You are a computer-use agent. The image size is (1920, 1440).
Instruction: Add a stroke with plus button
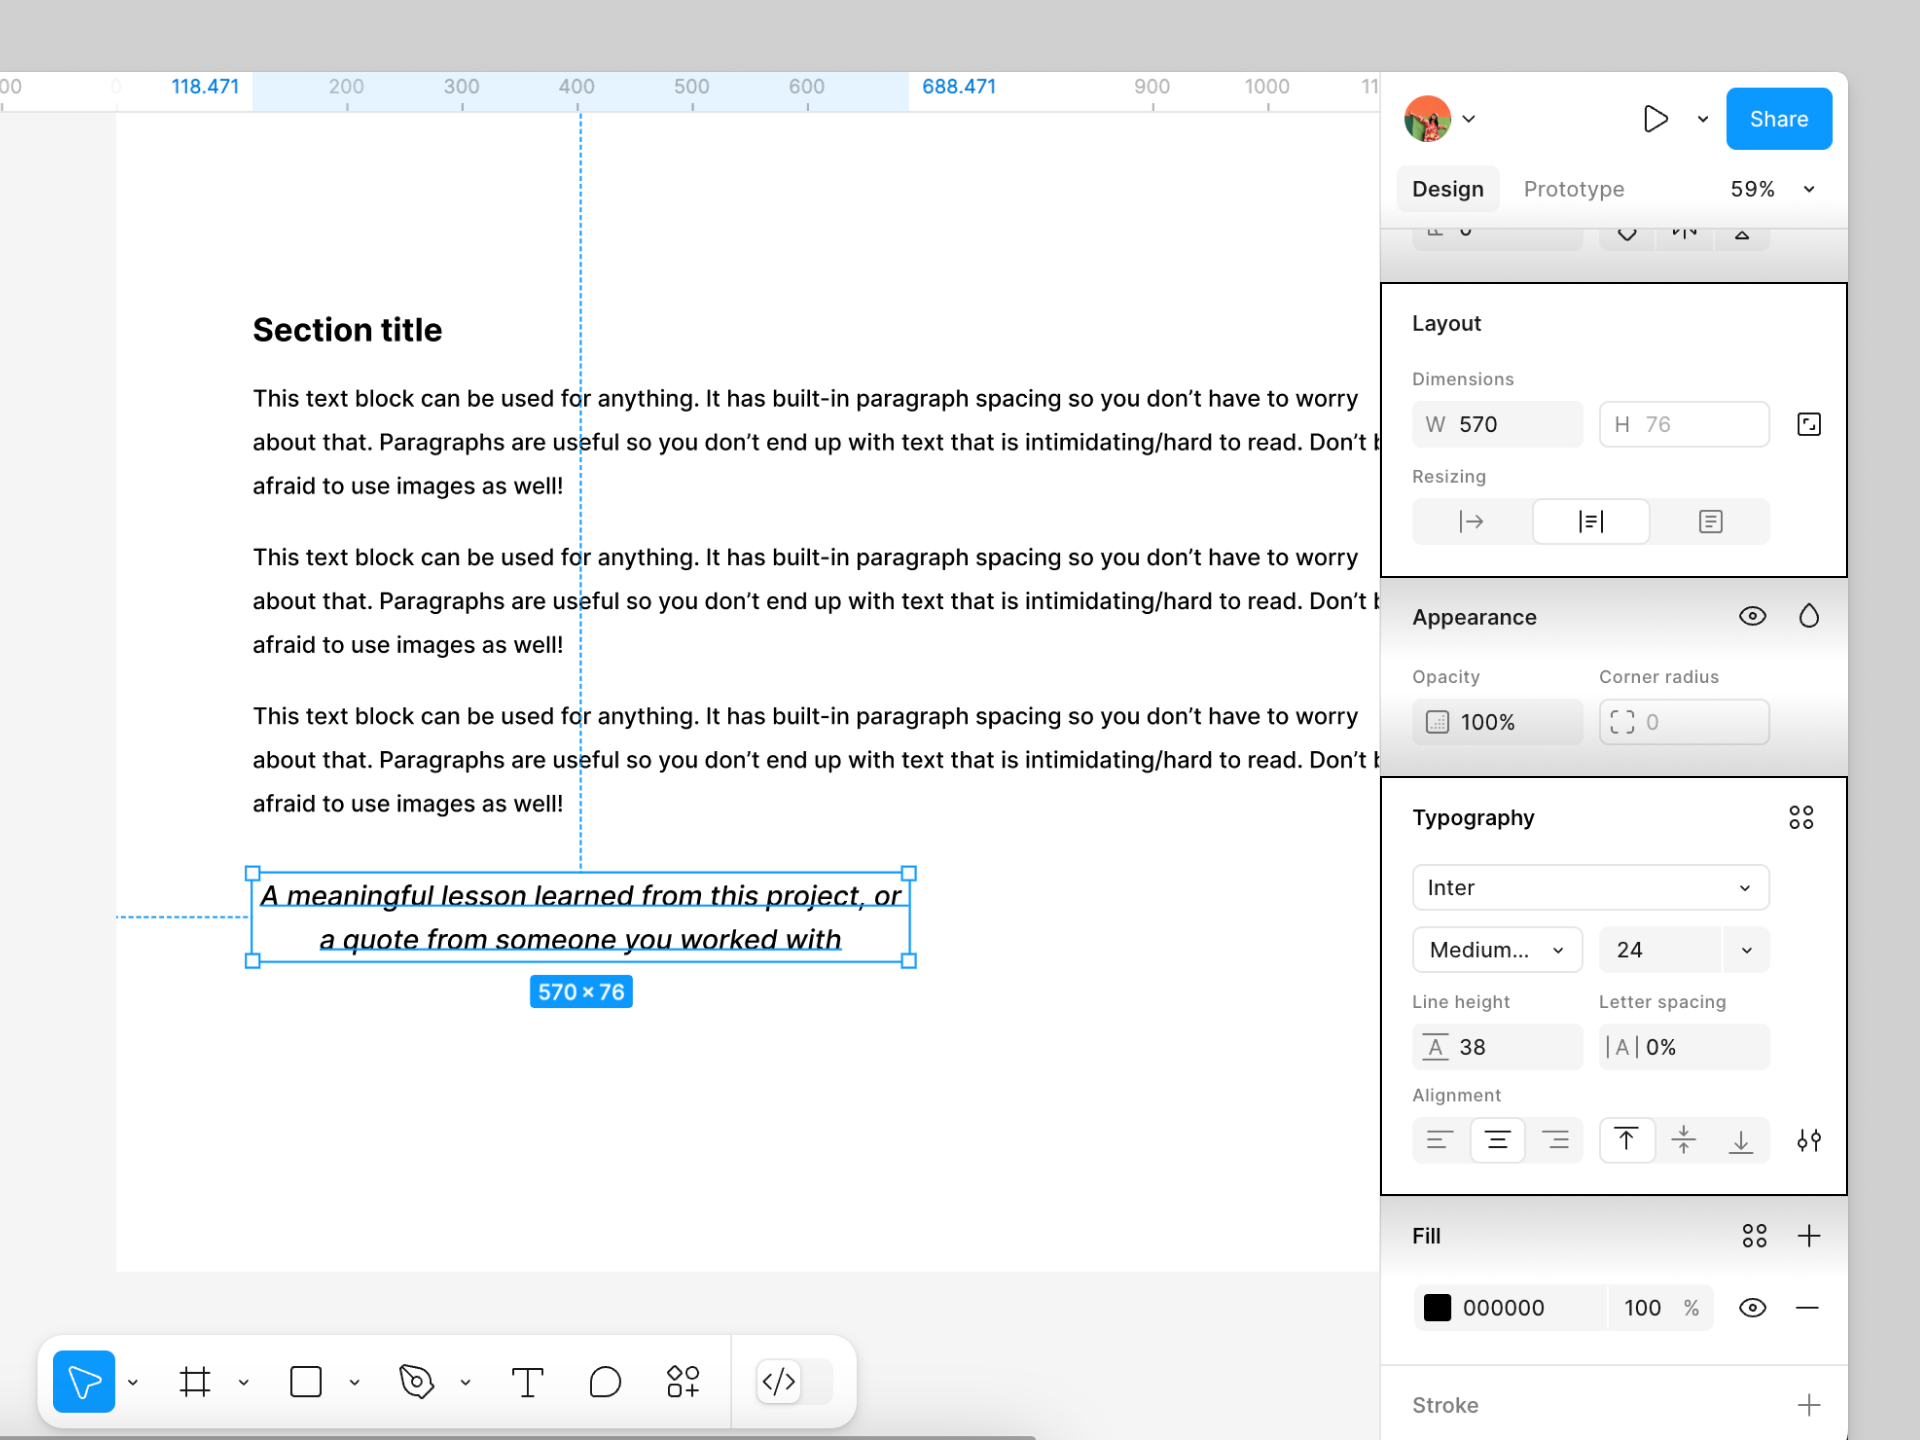point(1808,1405)
